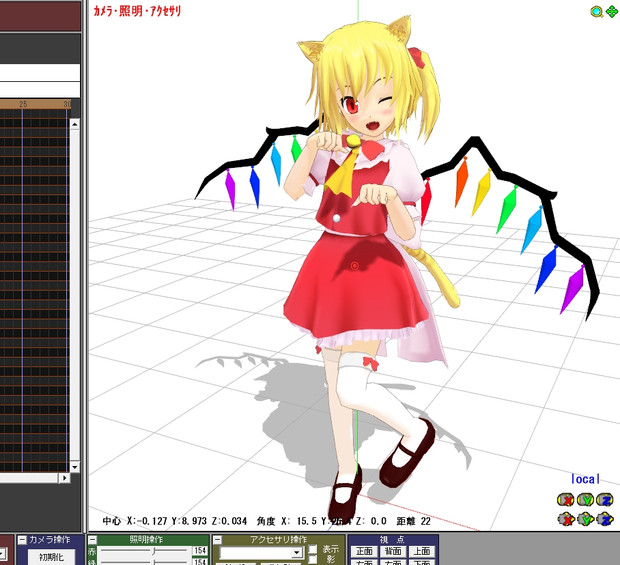
Task: Click the timeline horizontal scroll right arrow
Action: point(64,478)
